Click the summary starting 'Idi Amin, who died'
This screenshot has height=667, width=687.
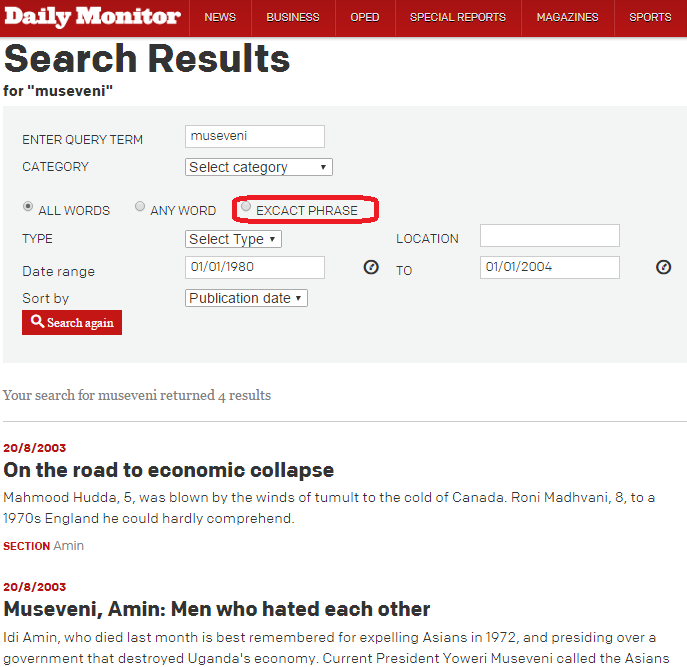coord(336,648)
